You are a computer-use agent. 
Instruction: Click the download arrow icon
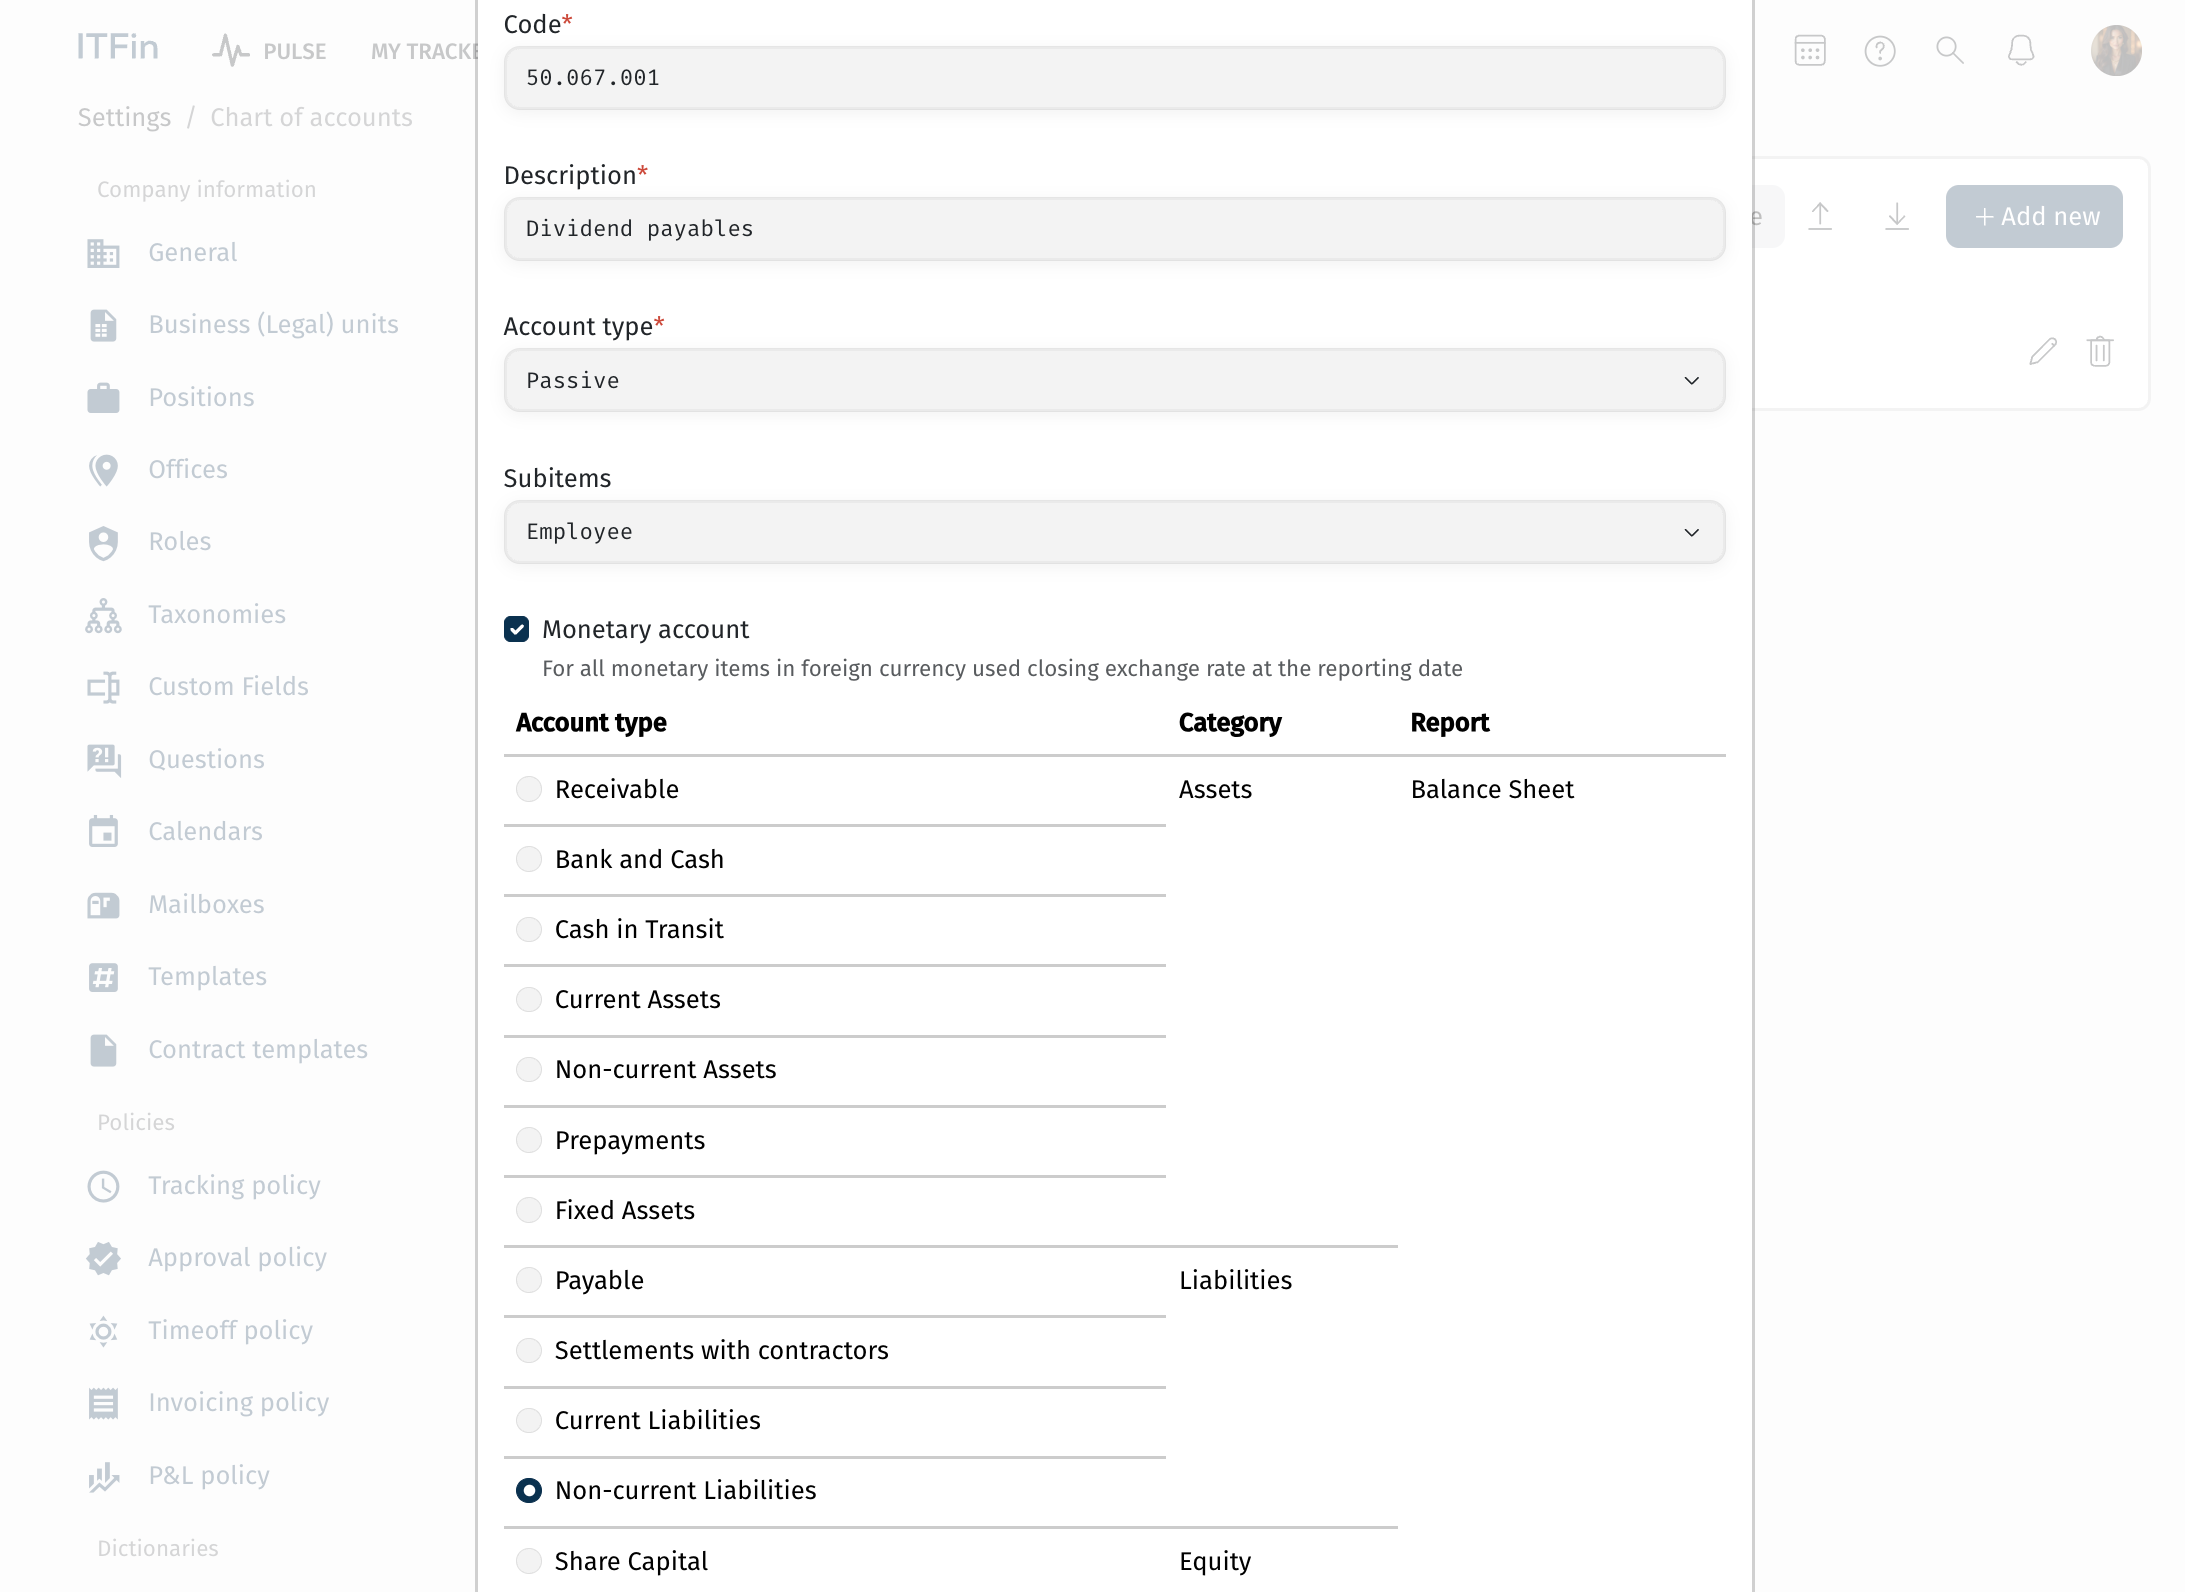(x=1896, y=216)
